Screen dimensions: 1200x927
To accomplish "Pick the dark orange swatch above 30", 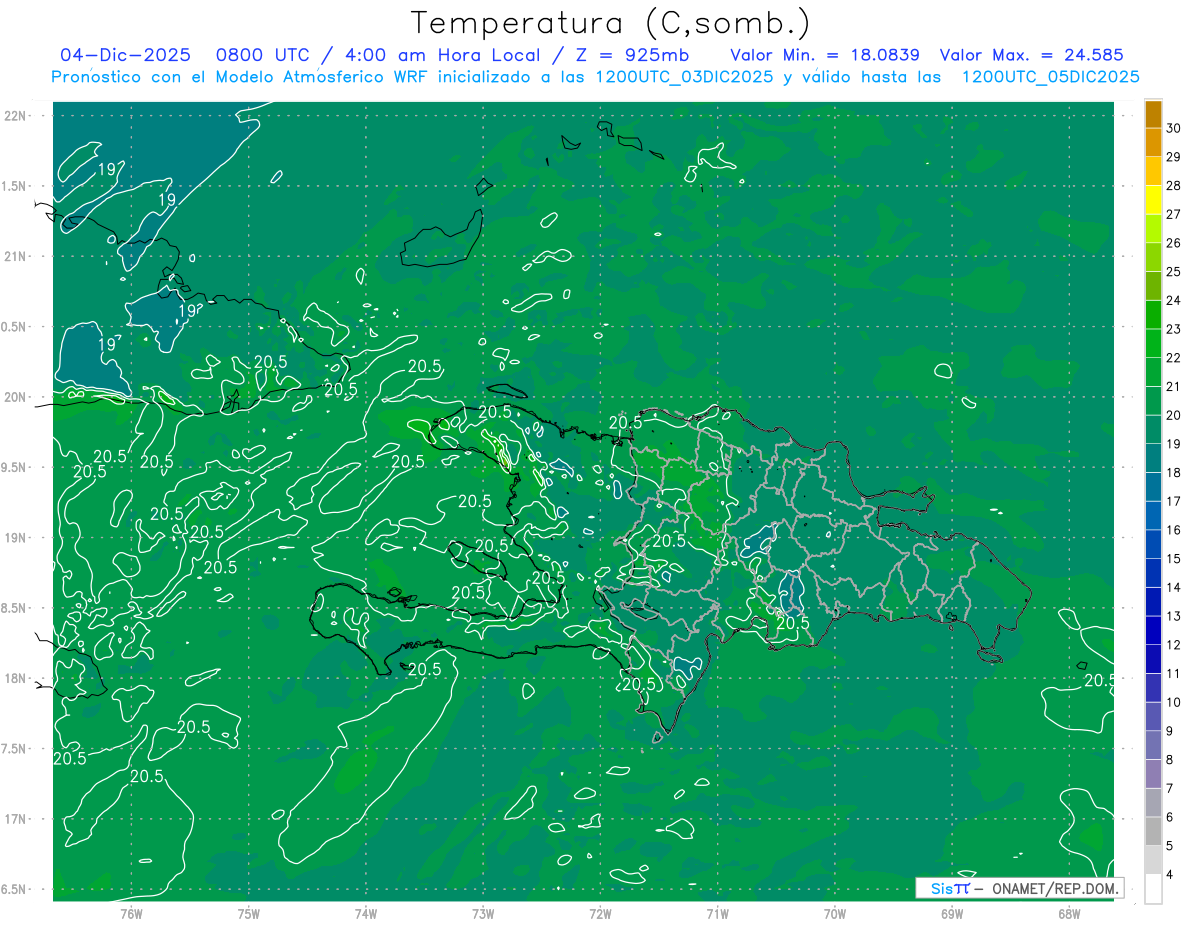I will (1153, 114).
